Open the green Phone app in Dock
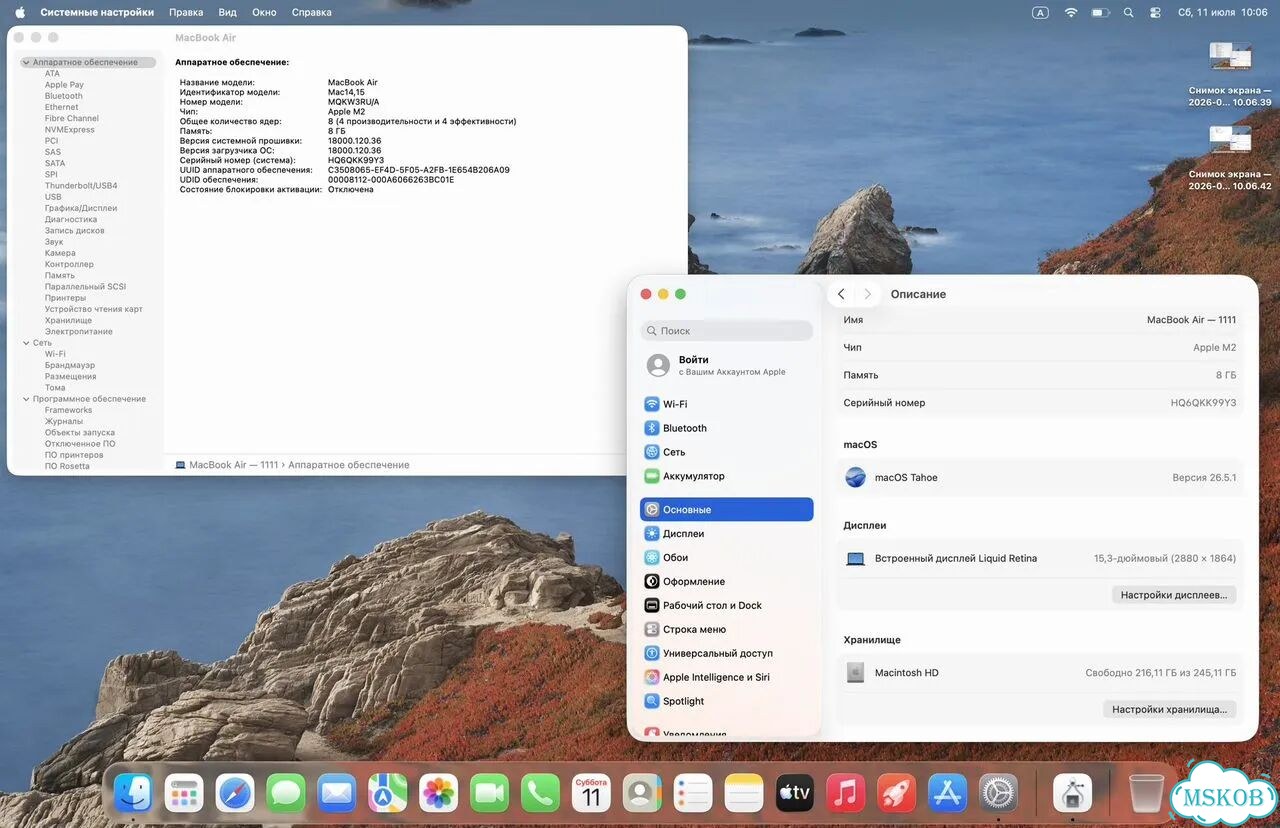 pos(541,794)
